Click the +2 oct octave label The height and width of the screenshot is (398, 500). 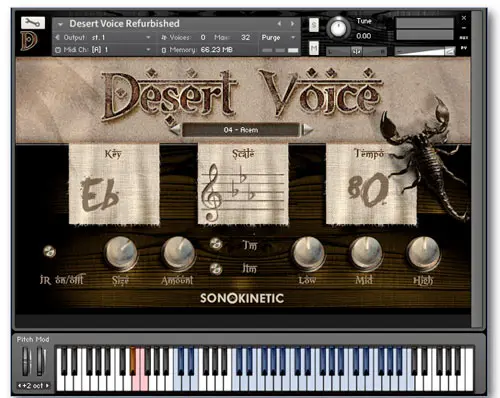click(33, 385)
